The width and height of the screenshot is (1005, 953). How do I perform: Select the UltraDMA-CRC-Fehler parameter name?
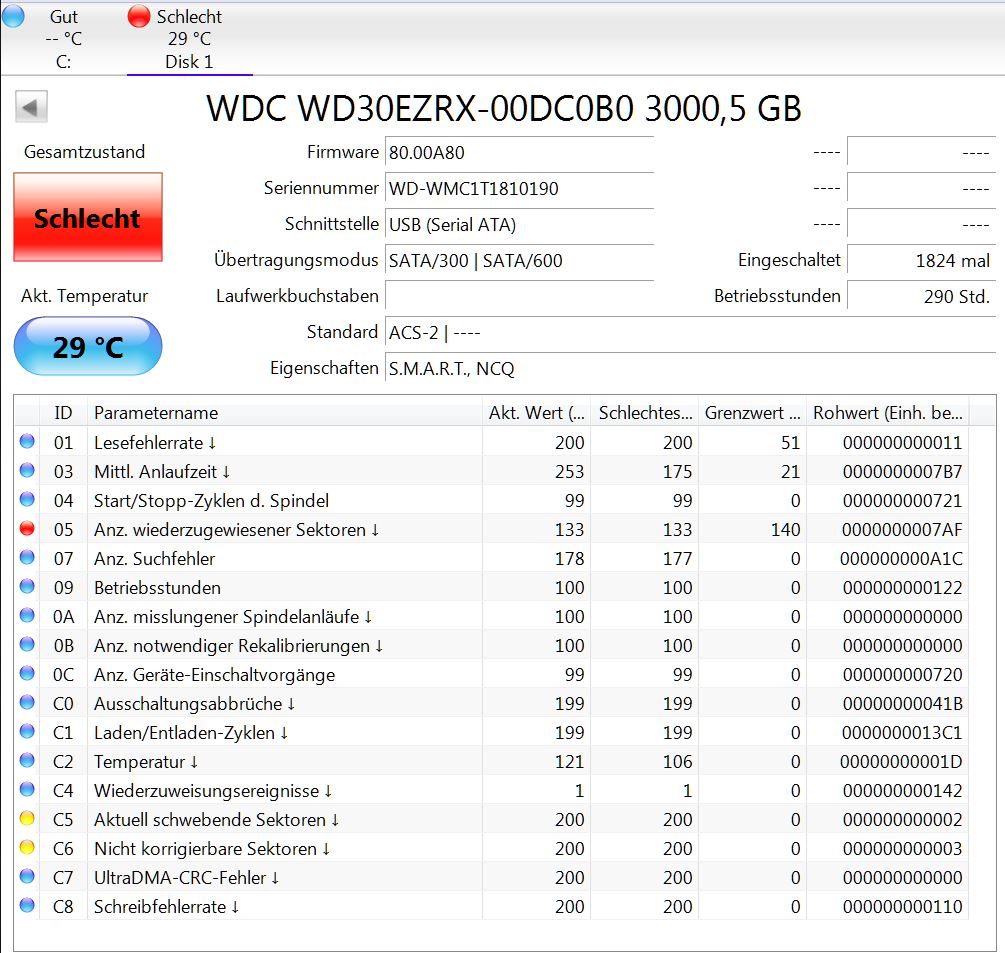click(186, 877)
